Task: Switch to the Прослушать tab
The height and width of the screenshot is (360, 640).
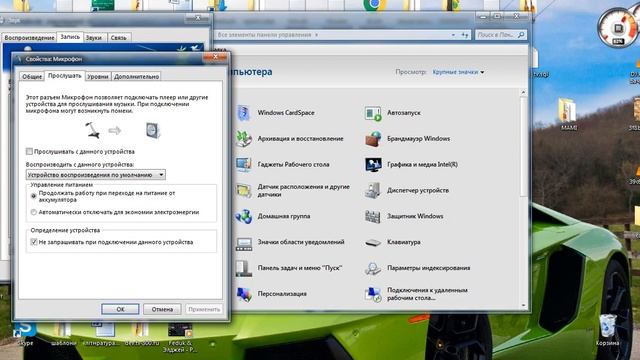Action: pos(64,76)
